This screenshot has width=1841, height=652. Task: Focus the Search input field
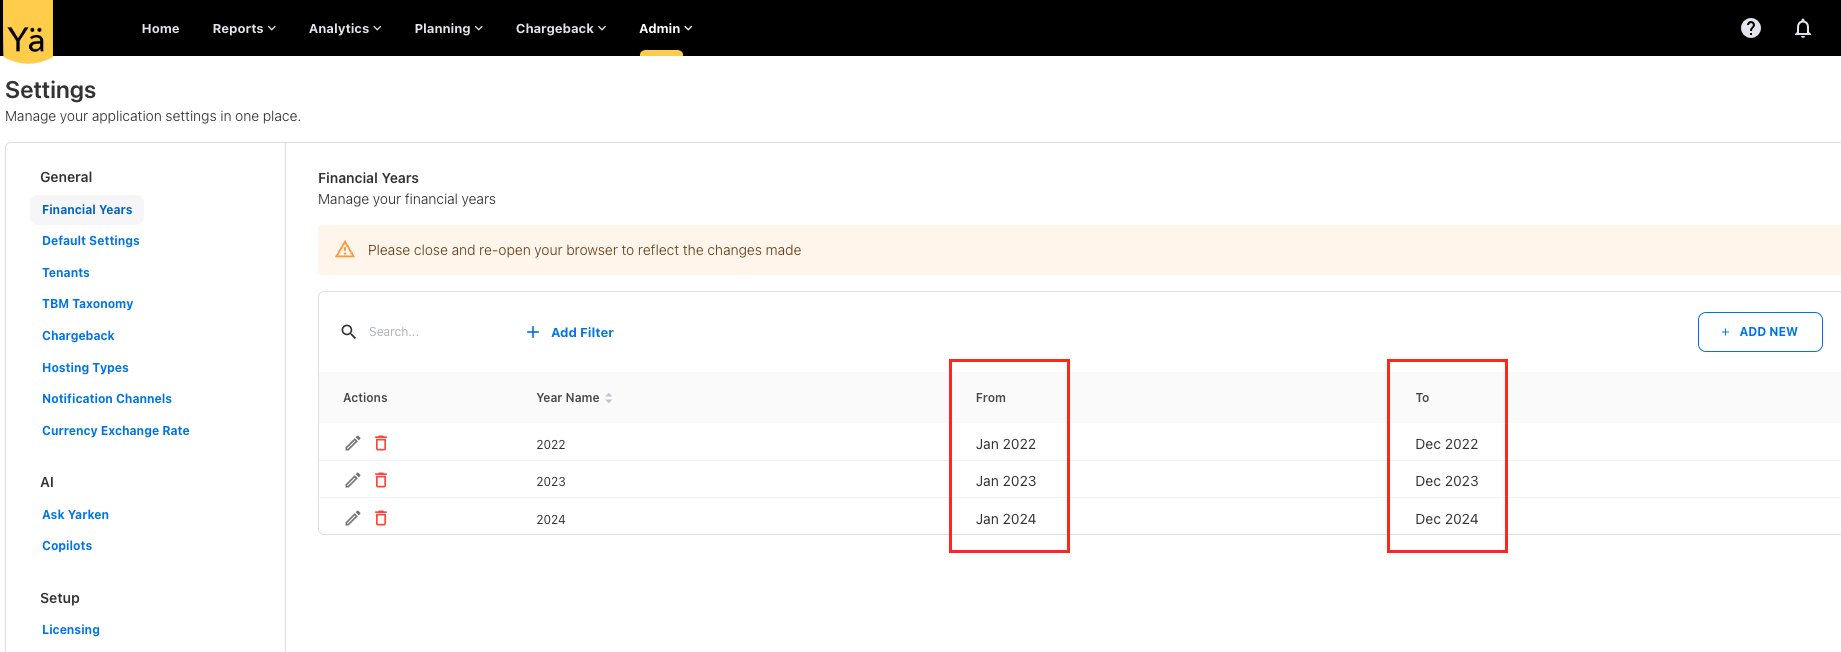tap(430, 332)
